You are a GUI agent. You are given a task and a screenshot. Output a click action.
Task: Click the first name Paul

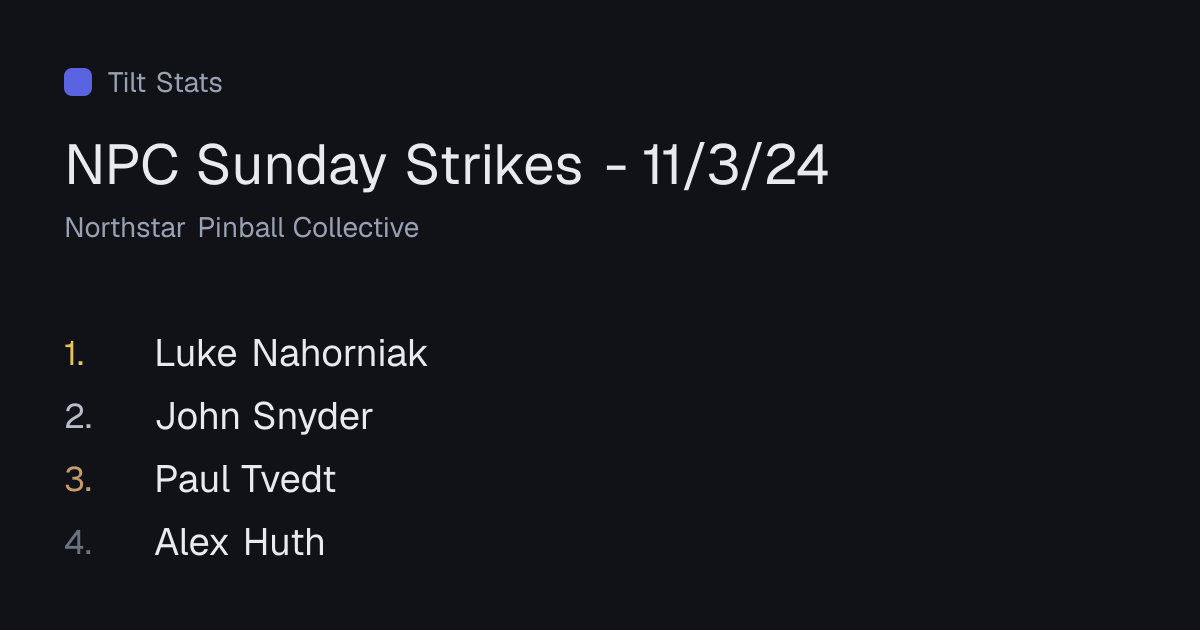point(193,479)
